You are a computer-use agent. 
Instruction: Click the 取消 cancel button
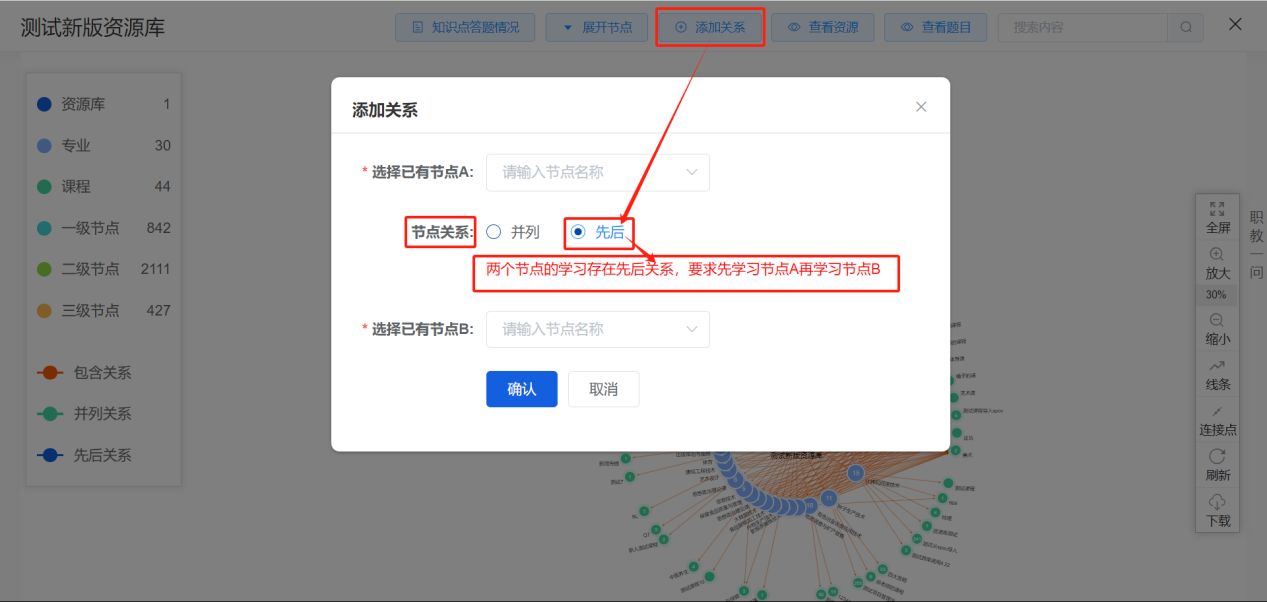pos(603,389)
